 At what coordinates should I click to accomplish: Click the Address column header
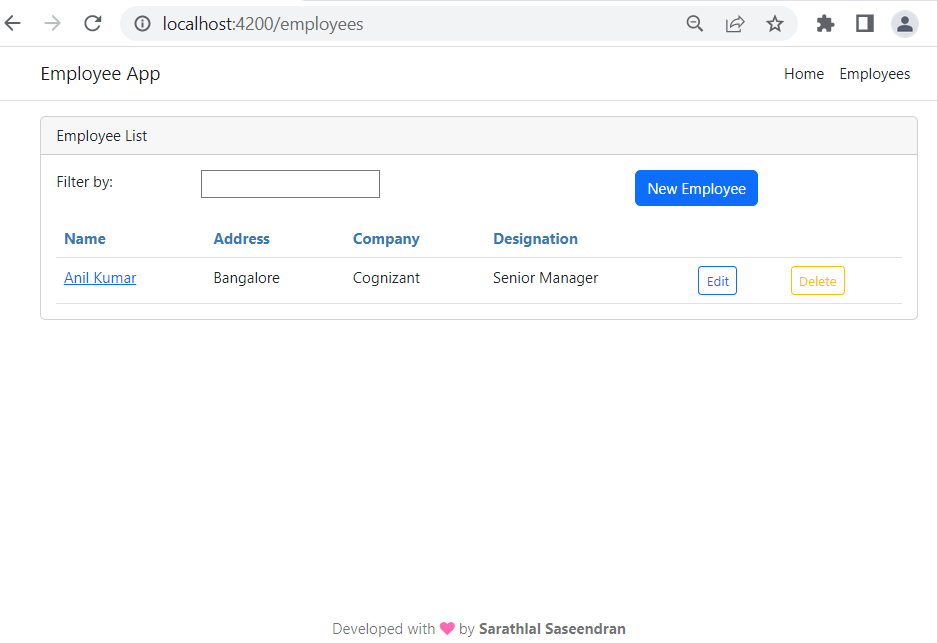(x=241, y=238)
